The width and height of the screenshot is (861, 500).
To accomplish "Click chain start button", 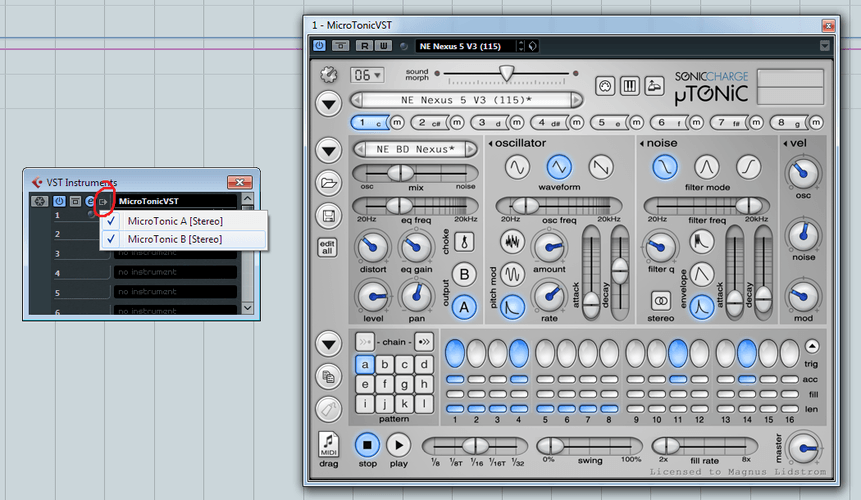I will (x=365, y=342).
